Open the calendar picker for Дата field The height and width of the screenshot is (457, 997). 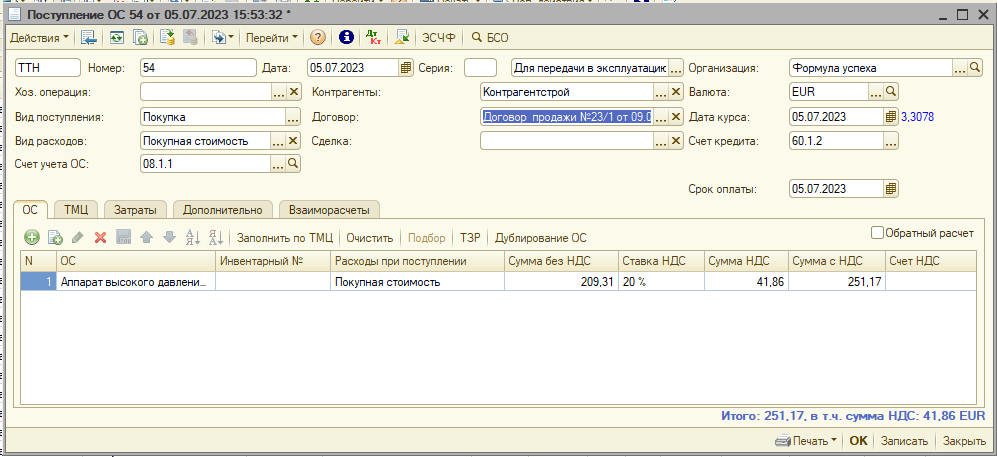click(406, 68)
